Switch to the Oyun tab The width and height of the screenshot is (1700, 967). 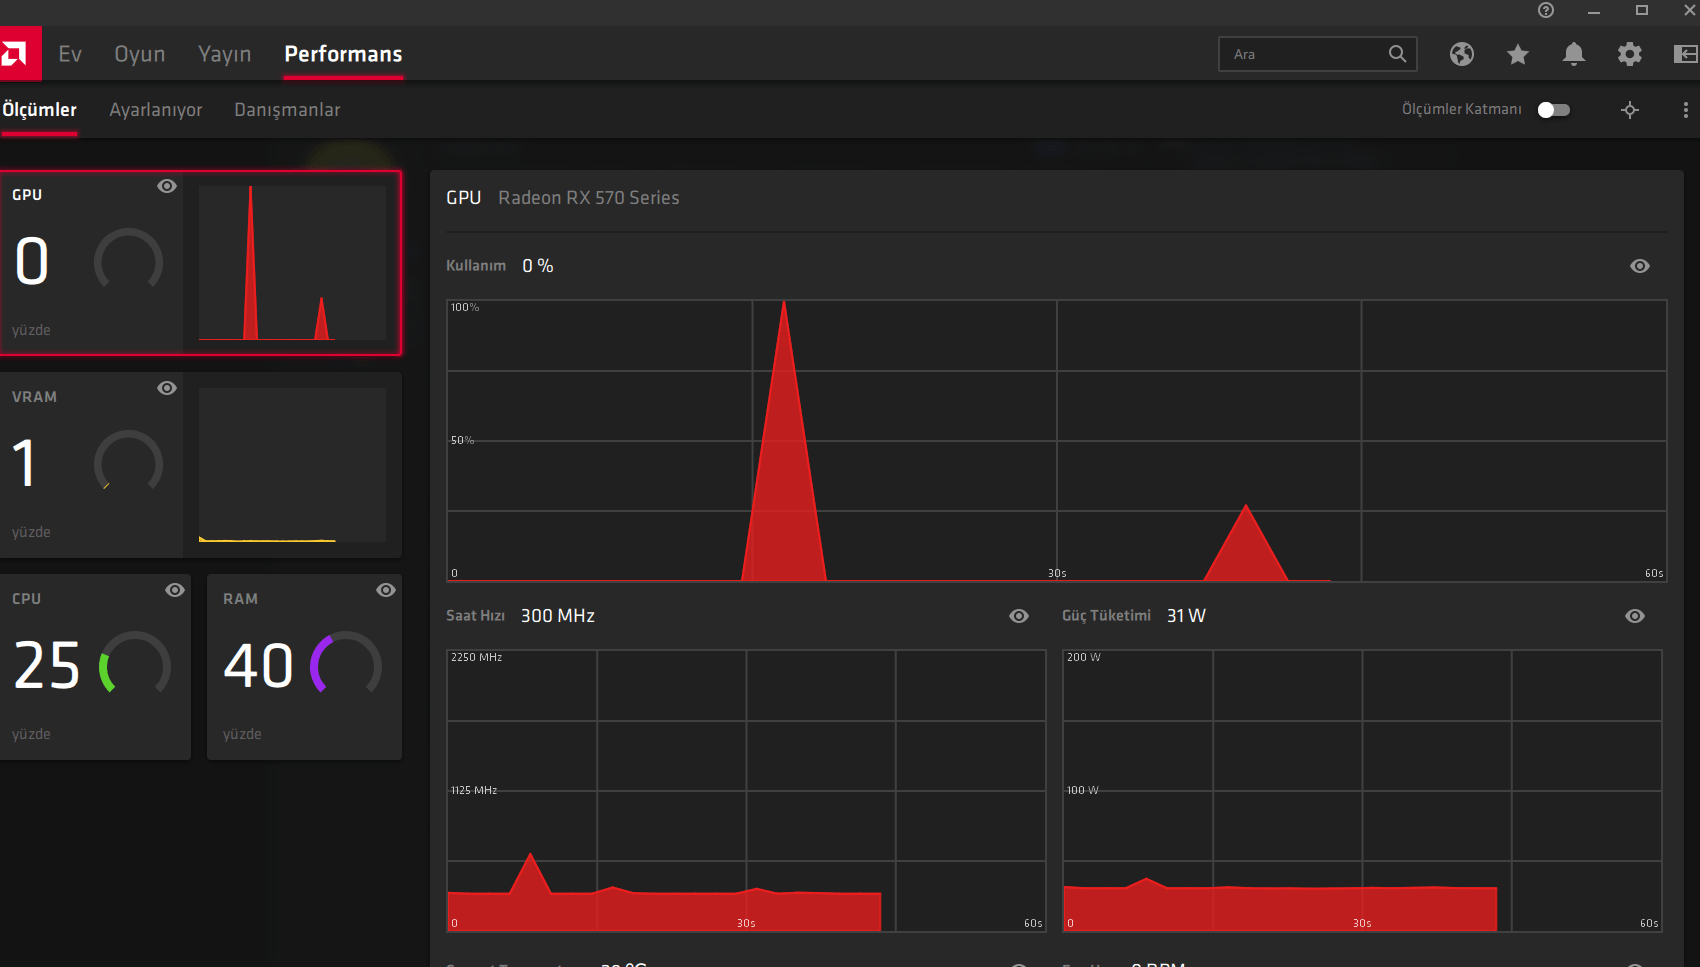click(x=140, y=54)
